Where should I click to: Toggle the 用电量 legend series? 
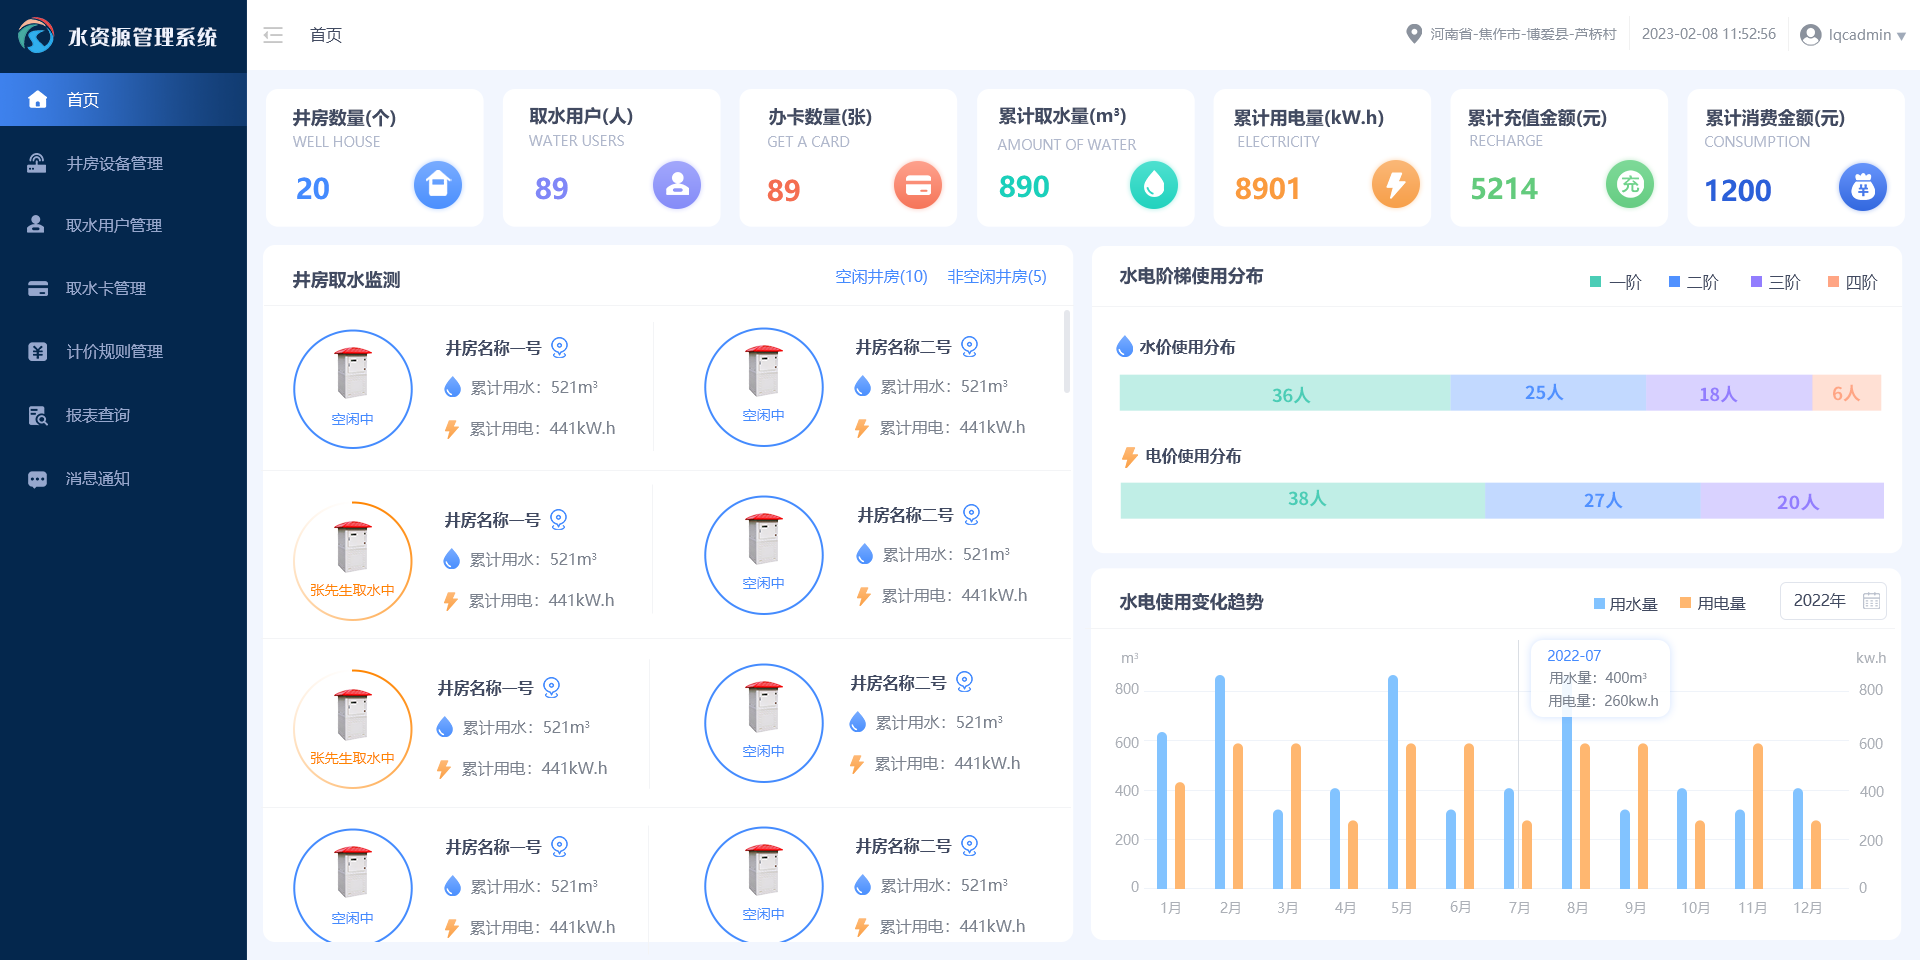(x=1713, y=604)
